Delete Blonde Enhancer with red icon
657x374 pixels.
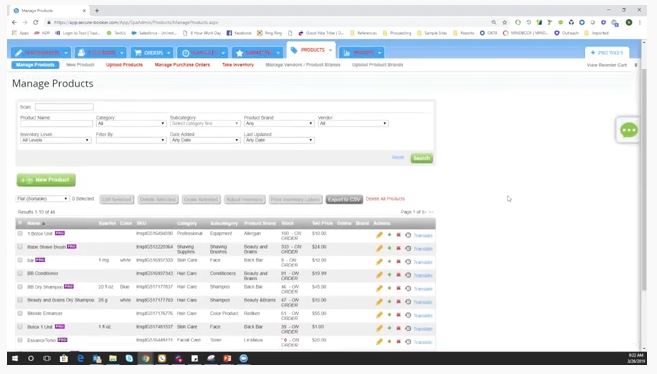coord(398,315)
